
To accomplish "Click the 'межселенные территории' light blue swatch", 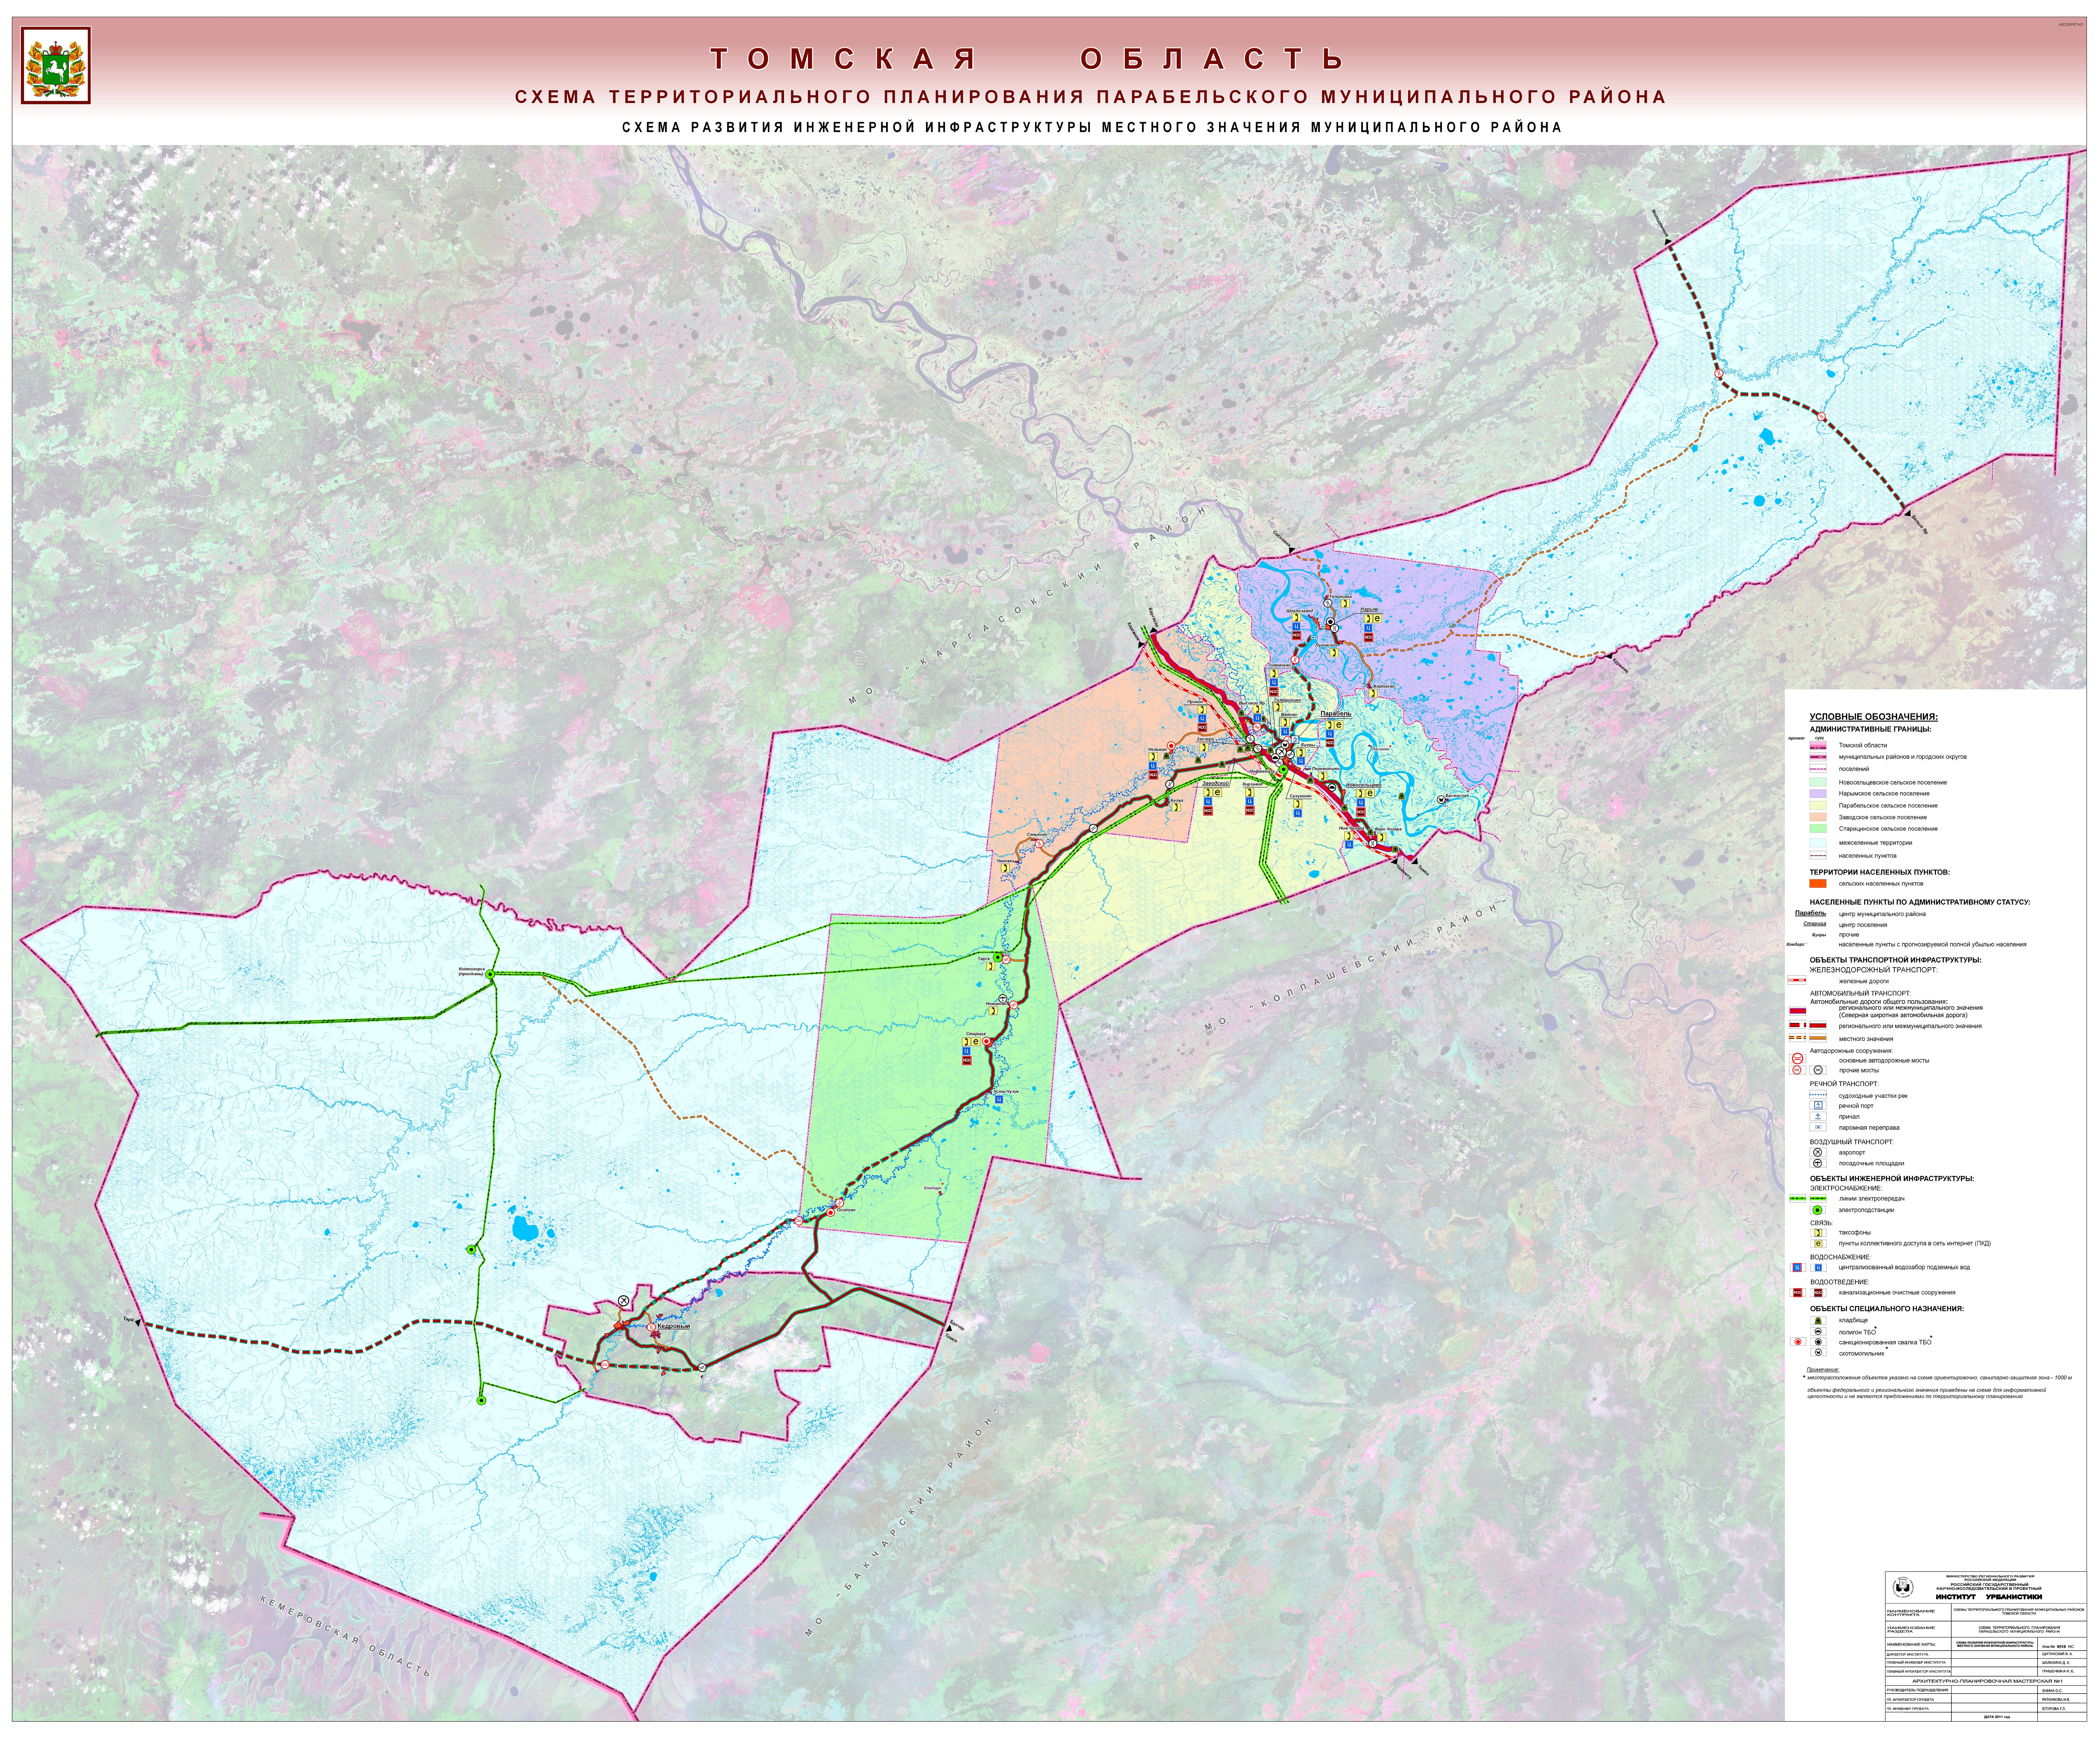I will point(1818,843).
